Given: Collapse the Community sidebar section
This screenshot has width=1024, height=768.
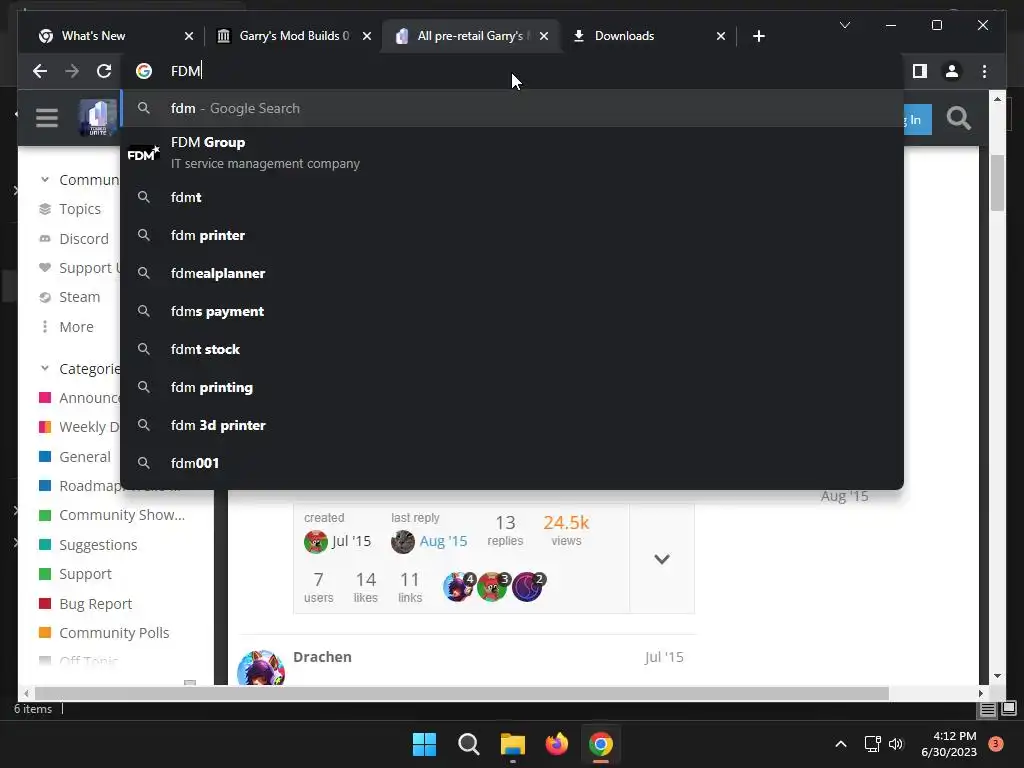Looking at the screenshot, I should 45,180.
